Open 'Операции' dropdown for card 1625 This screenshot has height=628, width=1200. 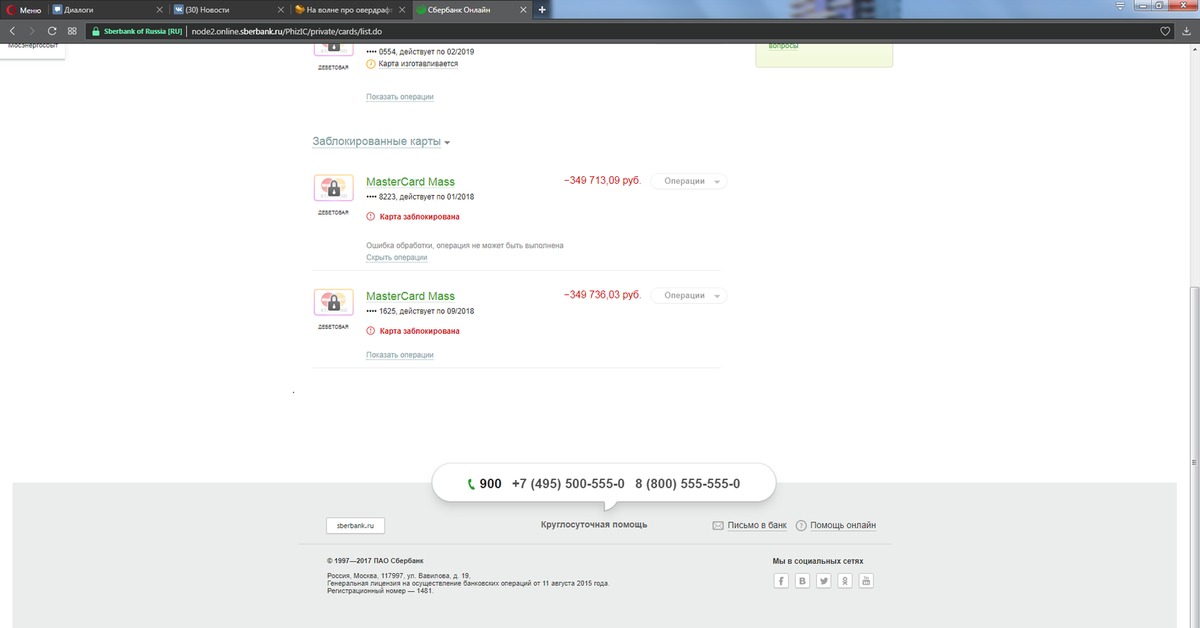pyautogui.click(x=689, y=295)
